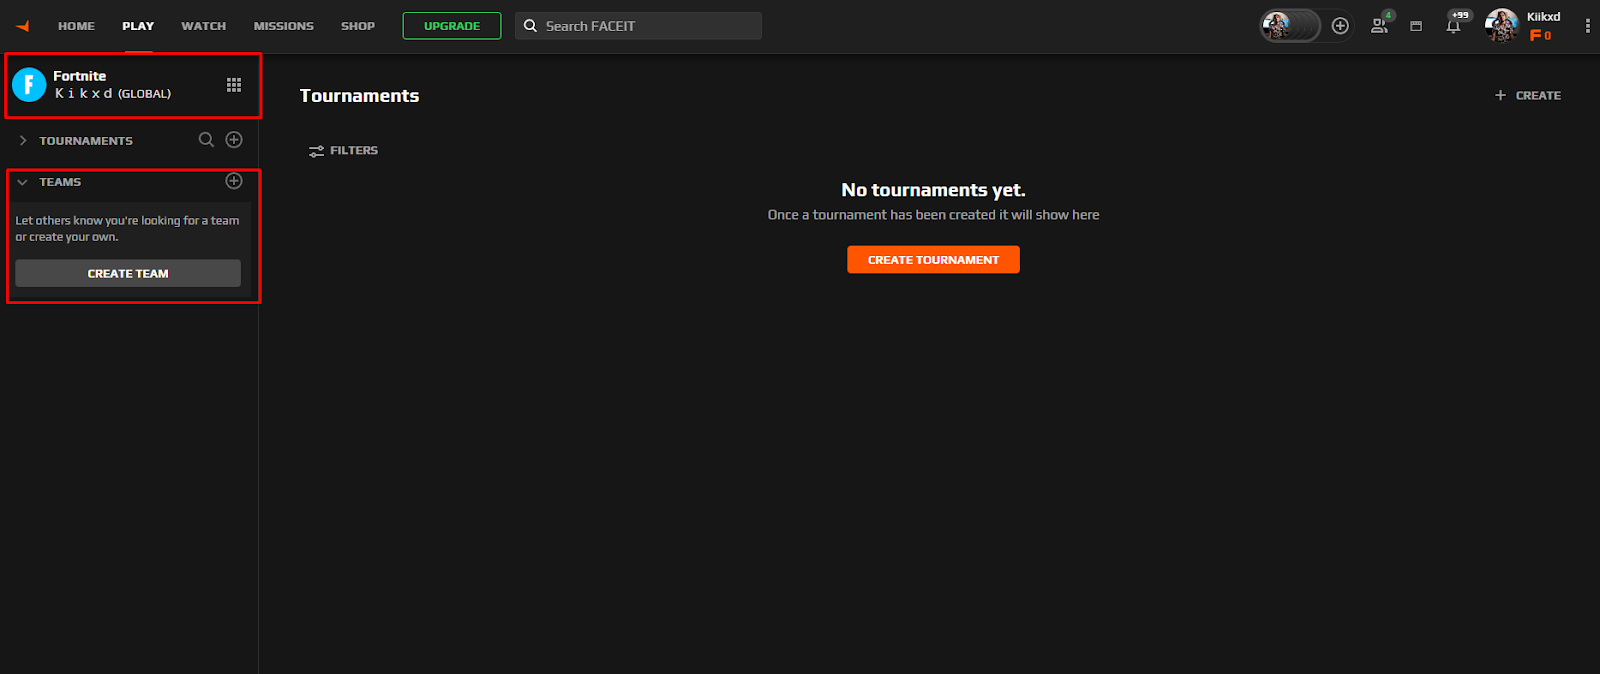Screen dimensions: 1600x674
Task: Go to the HOME tab
Action: 76,26
